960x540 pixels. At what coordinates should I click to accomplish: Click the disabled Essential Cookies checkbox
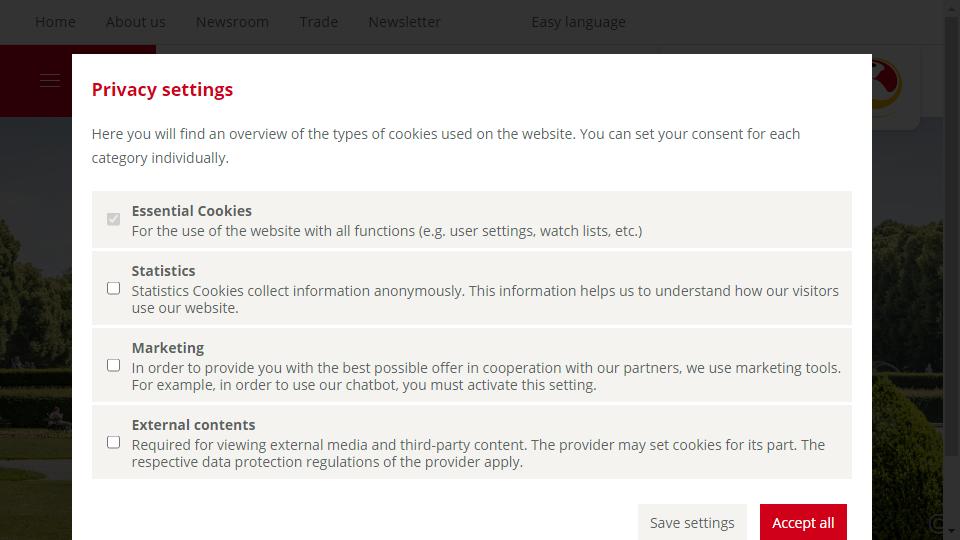113,219
